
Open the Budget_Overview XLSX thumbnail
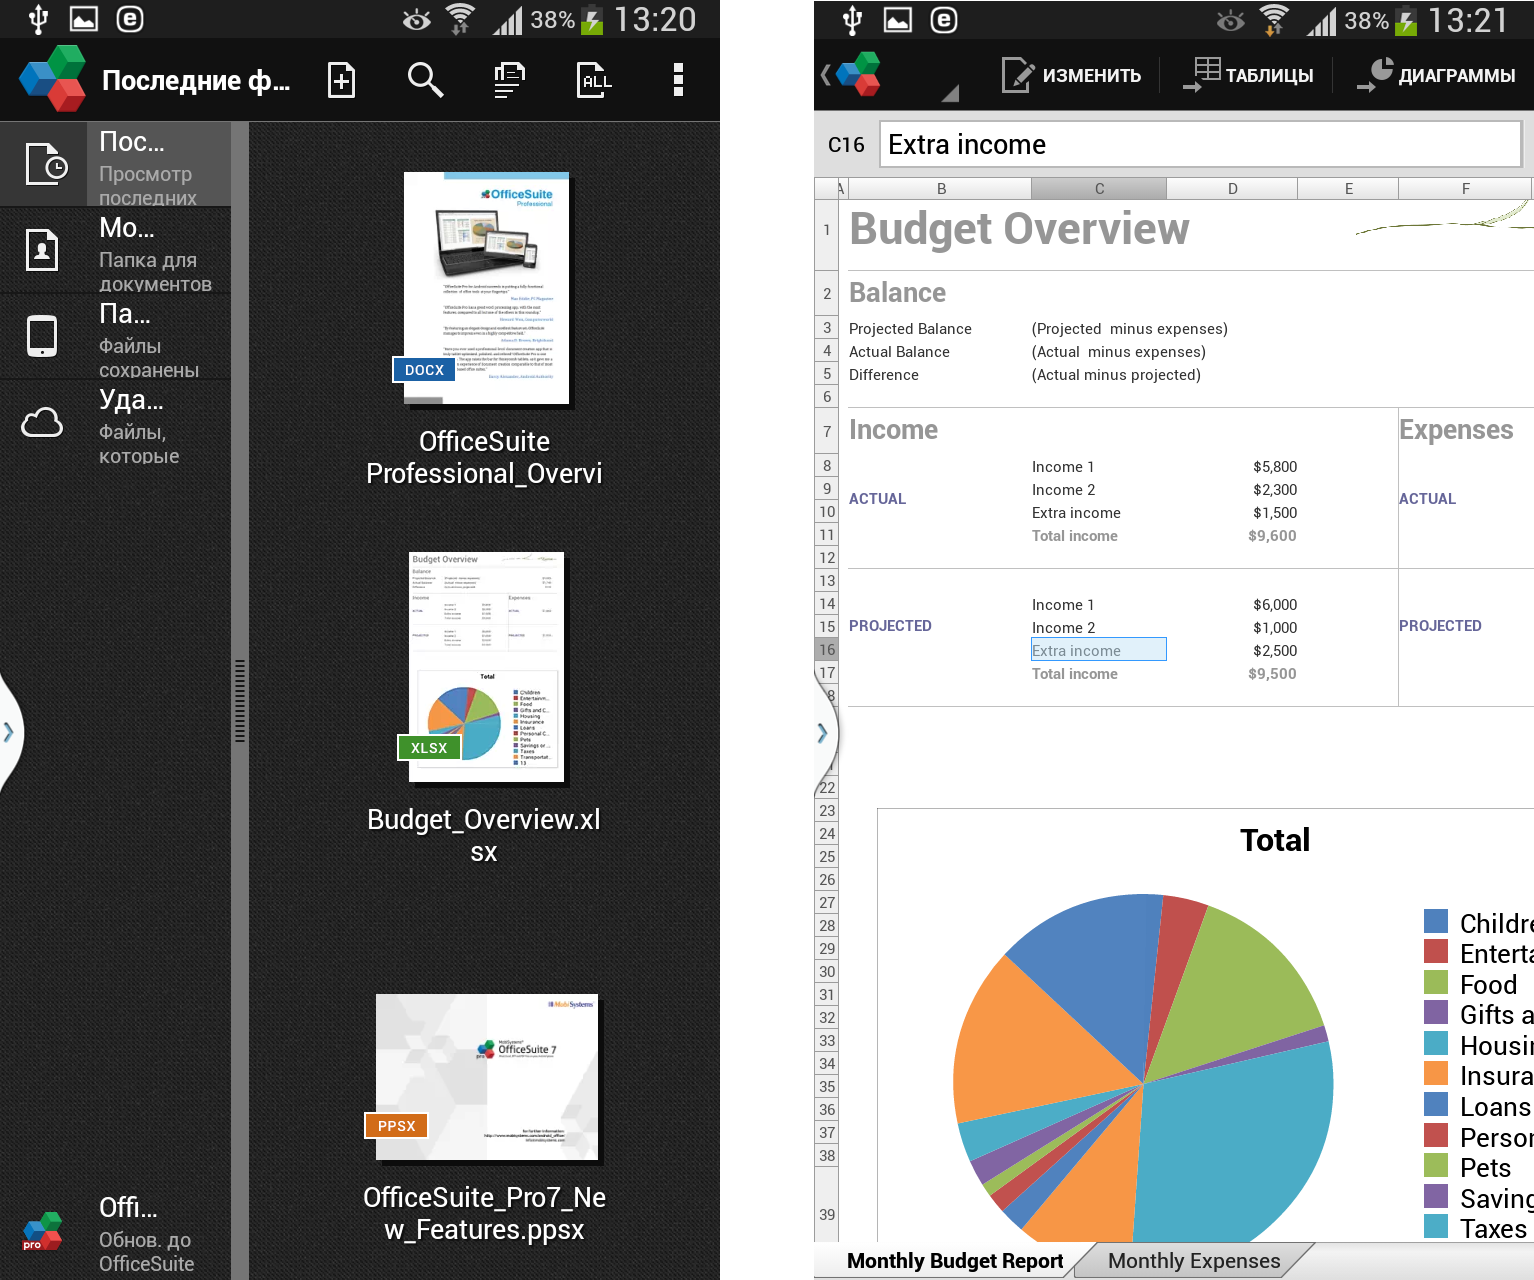(484, 667)
